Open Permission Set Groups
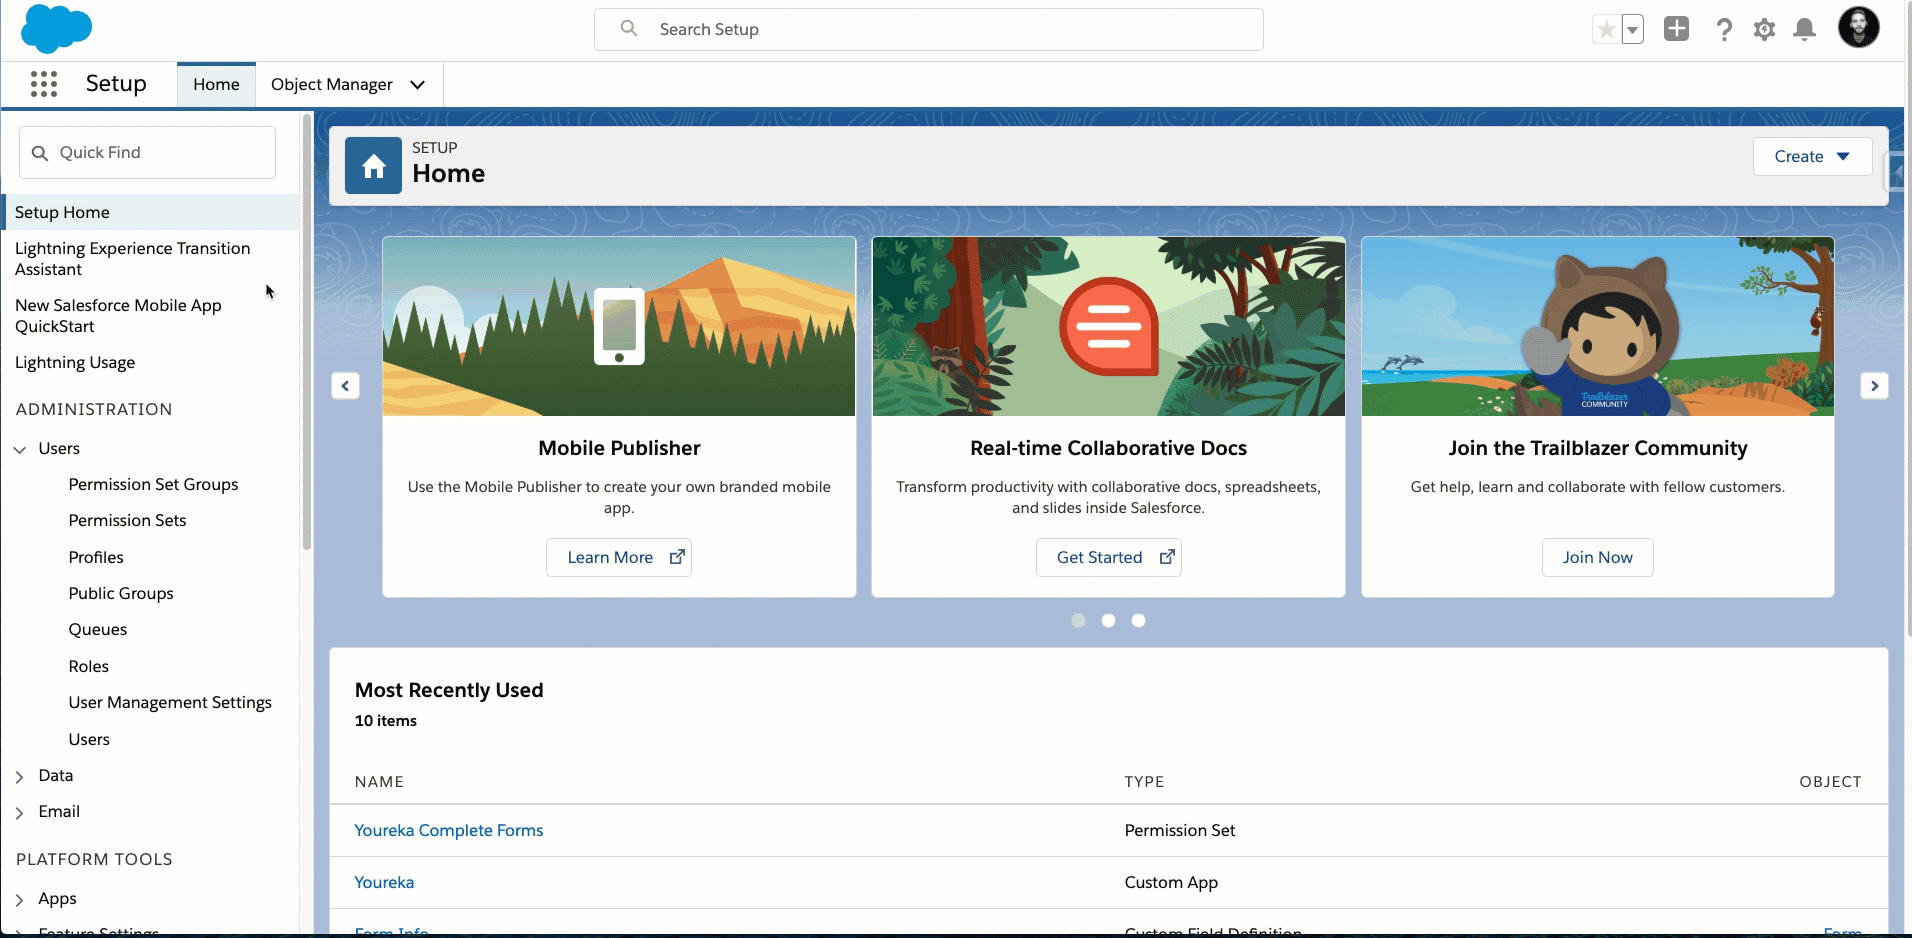This screenshot has height=938, width=1912. [x=153, y=484]
